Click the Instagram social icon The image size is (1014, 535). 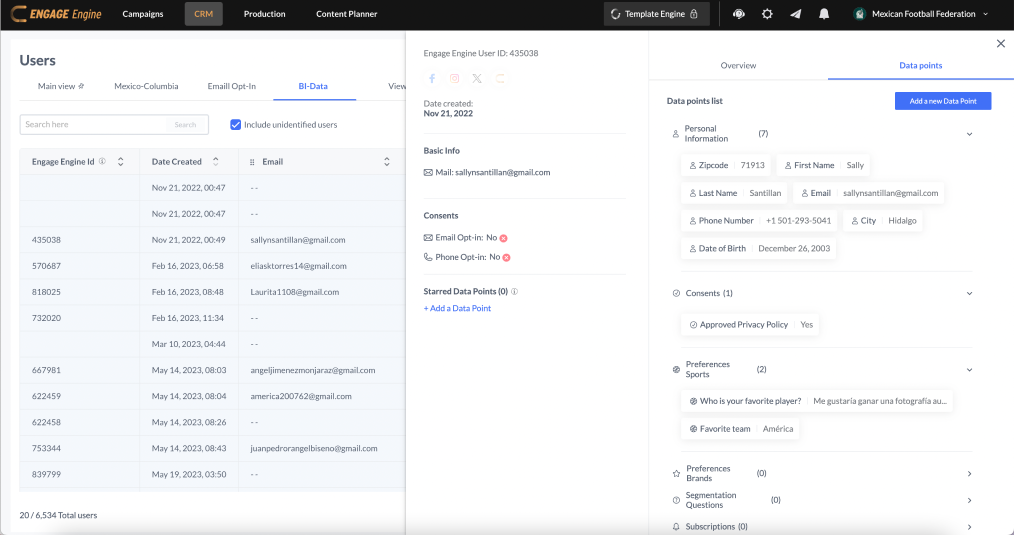pos(455,78)
